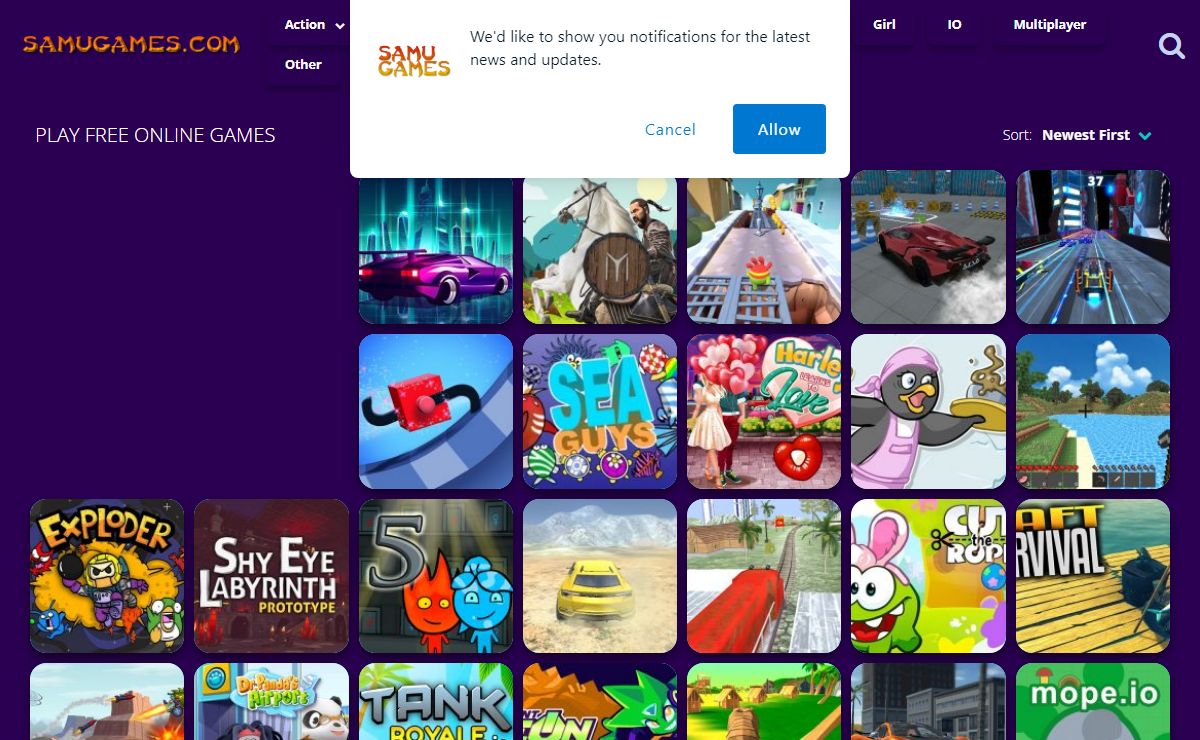
Task: Select the IO category tab
Action: click(954, 24)
